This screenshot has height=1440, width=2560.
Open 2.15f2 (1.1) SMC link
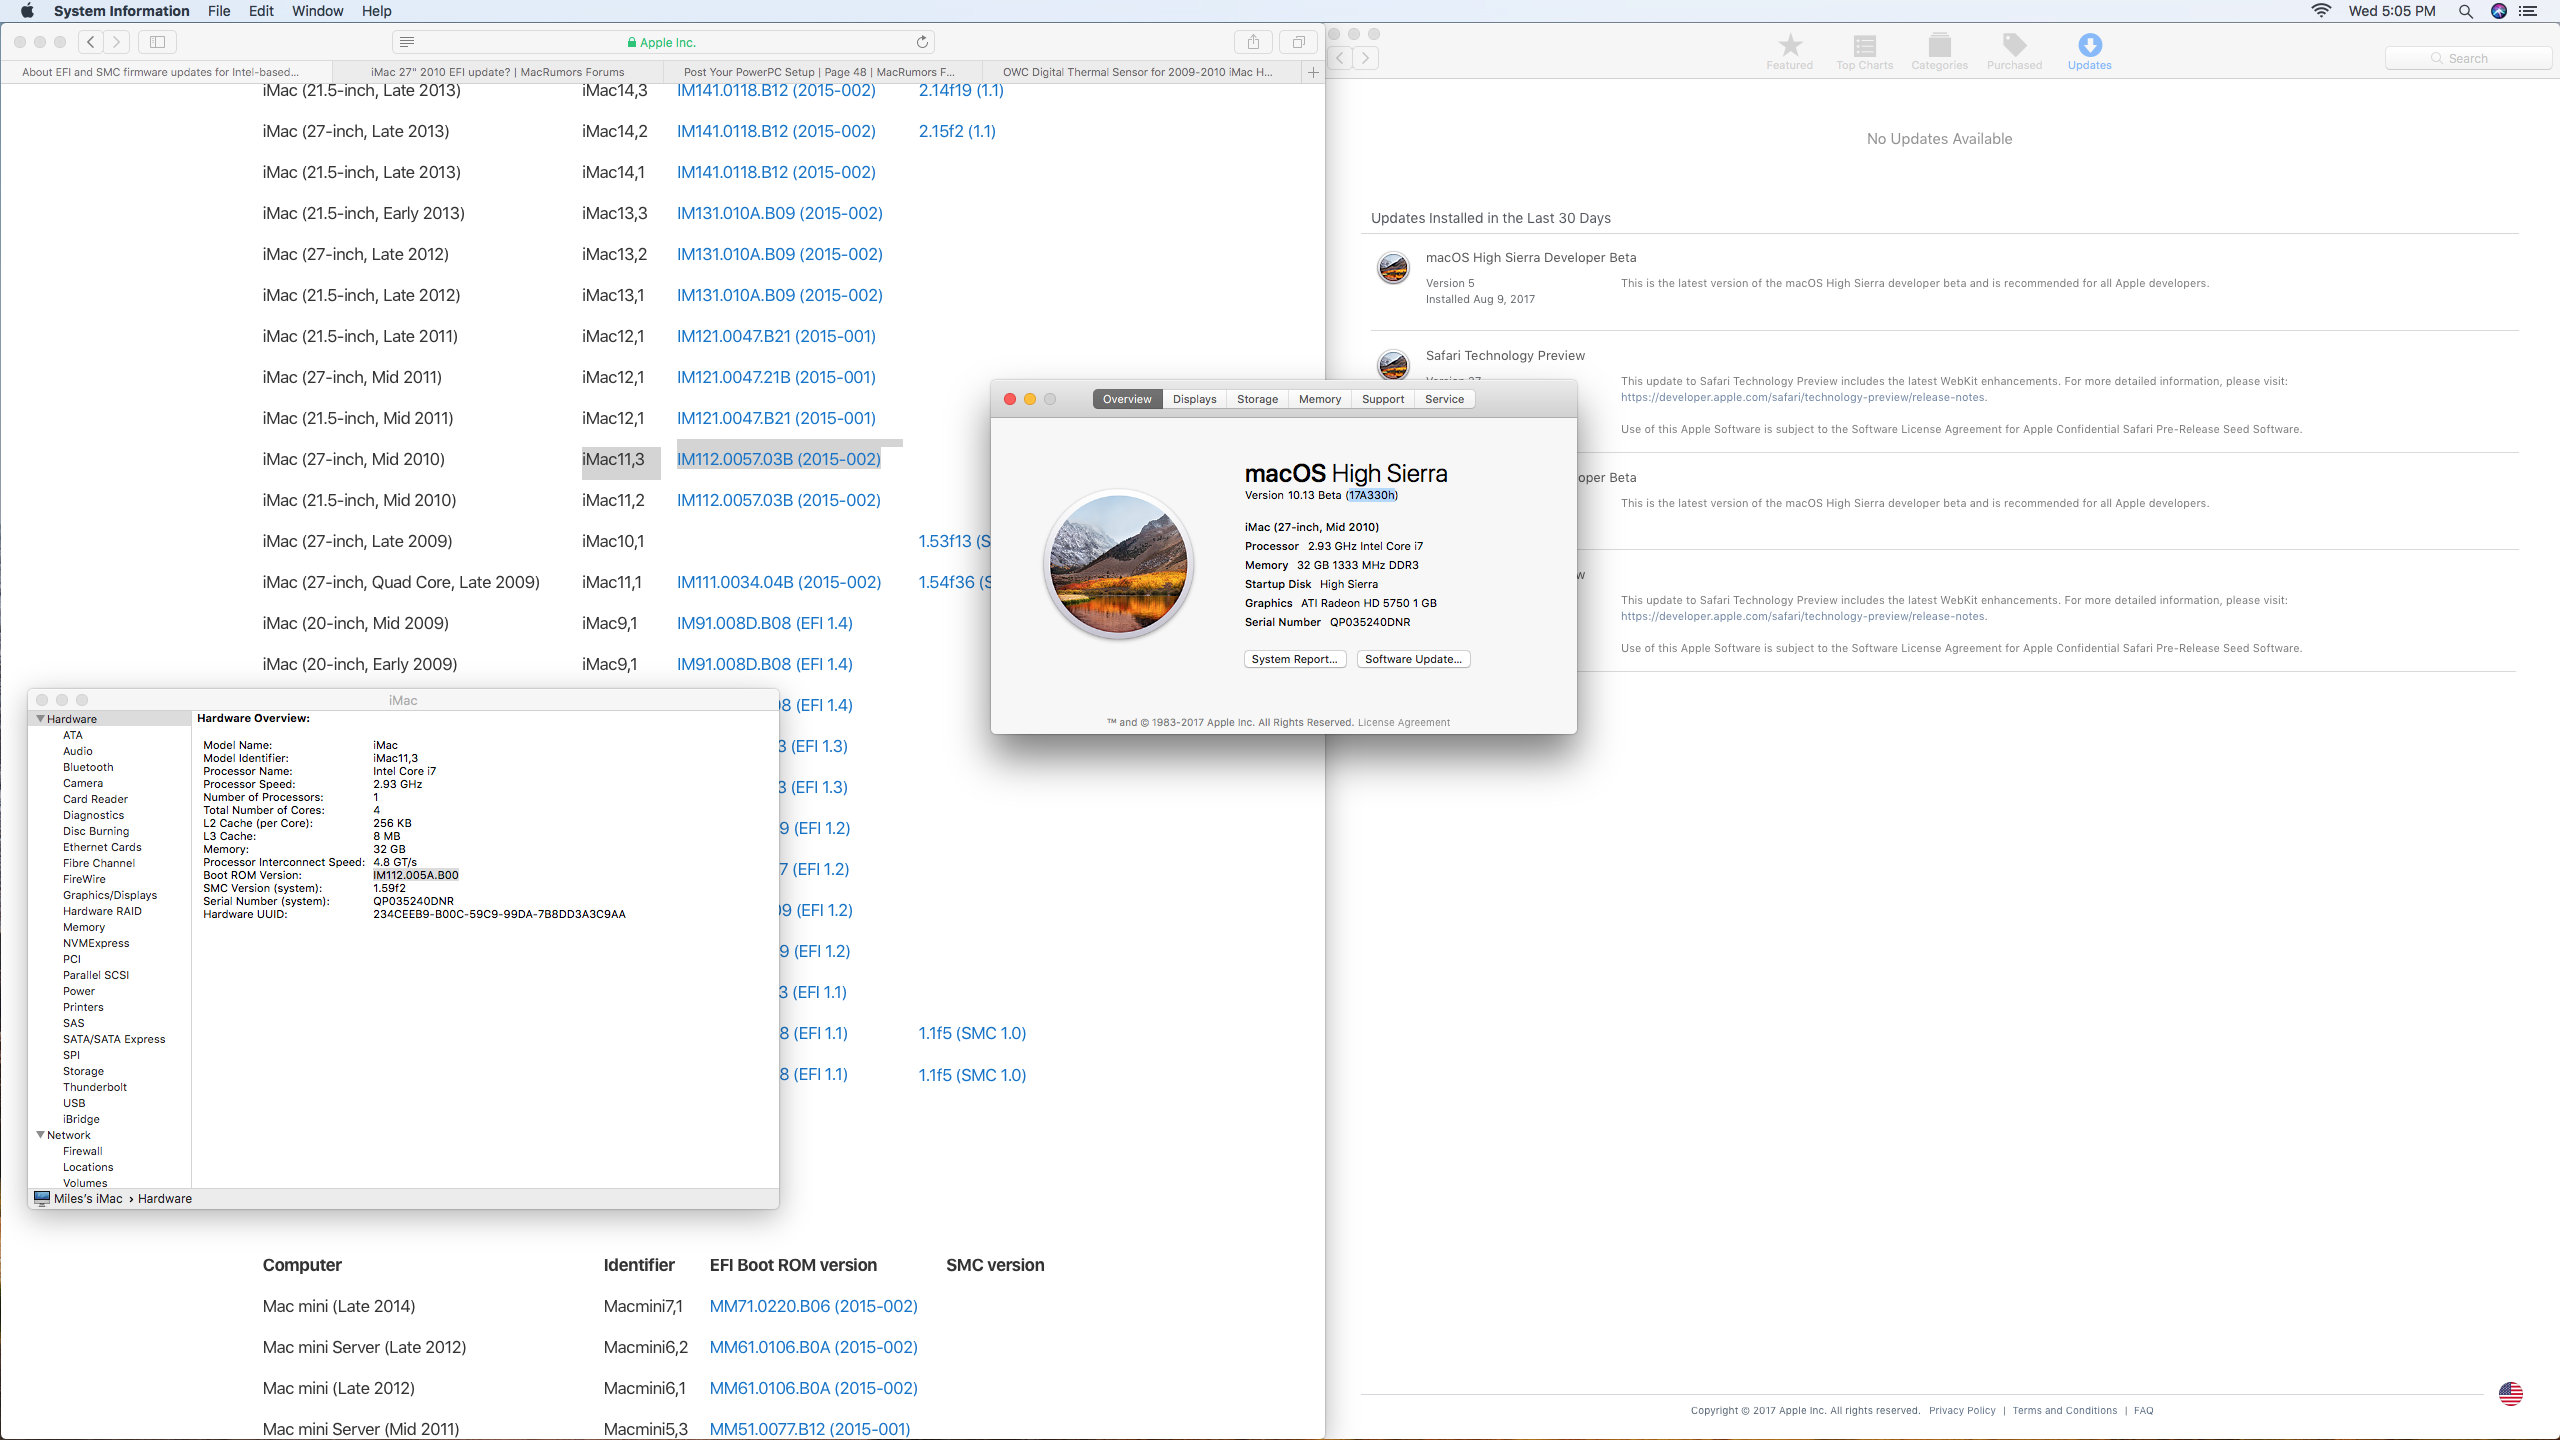(x=957, y=131)
